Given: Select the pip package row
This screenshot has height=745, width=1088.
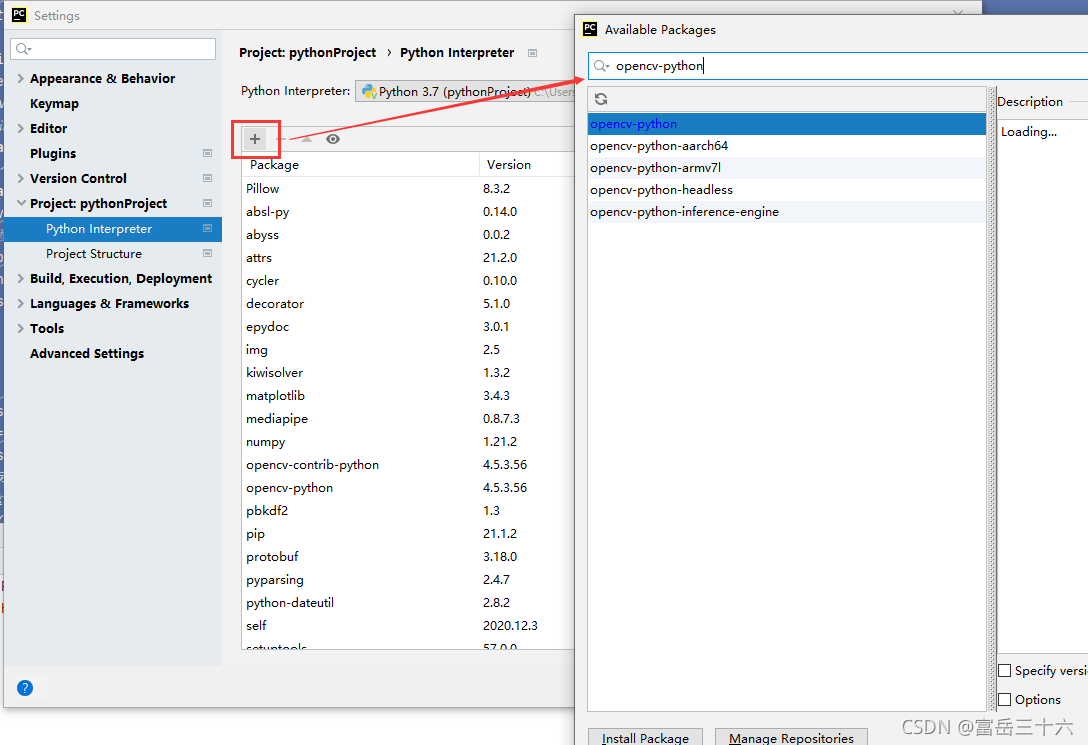Looking at the screenshot, I should (x=408, y=533).
